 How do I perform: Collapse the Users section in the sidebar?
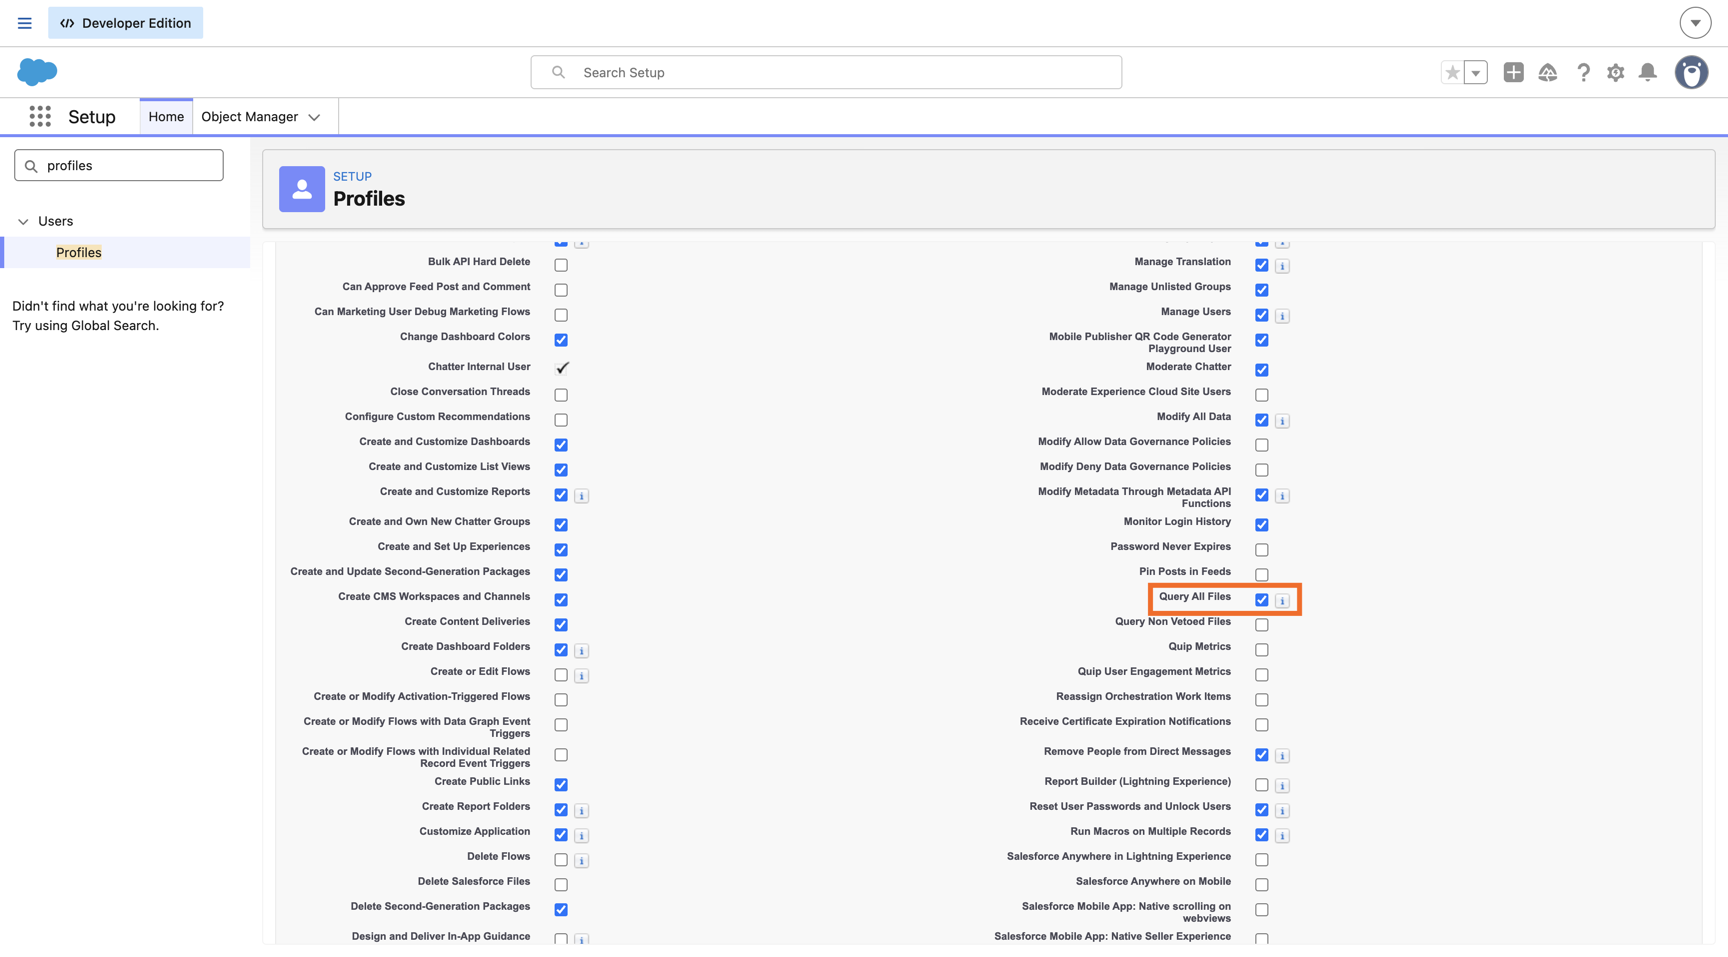(23, 221)
